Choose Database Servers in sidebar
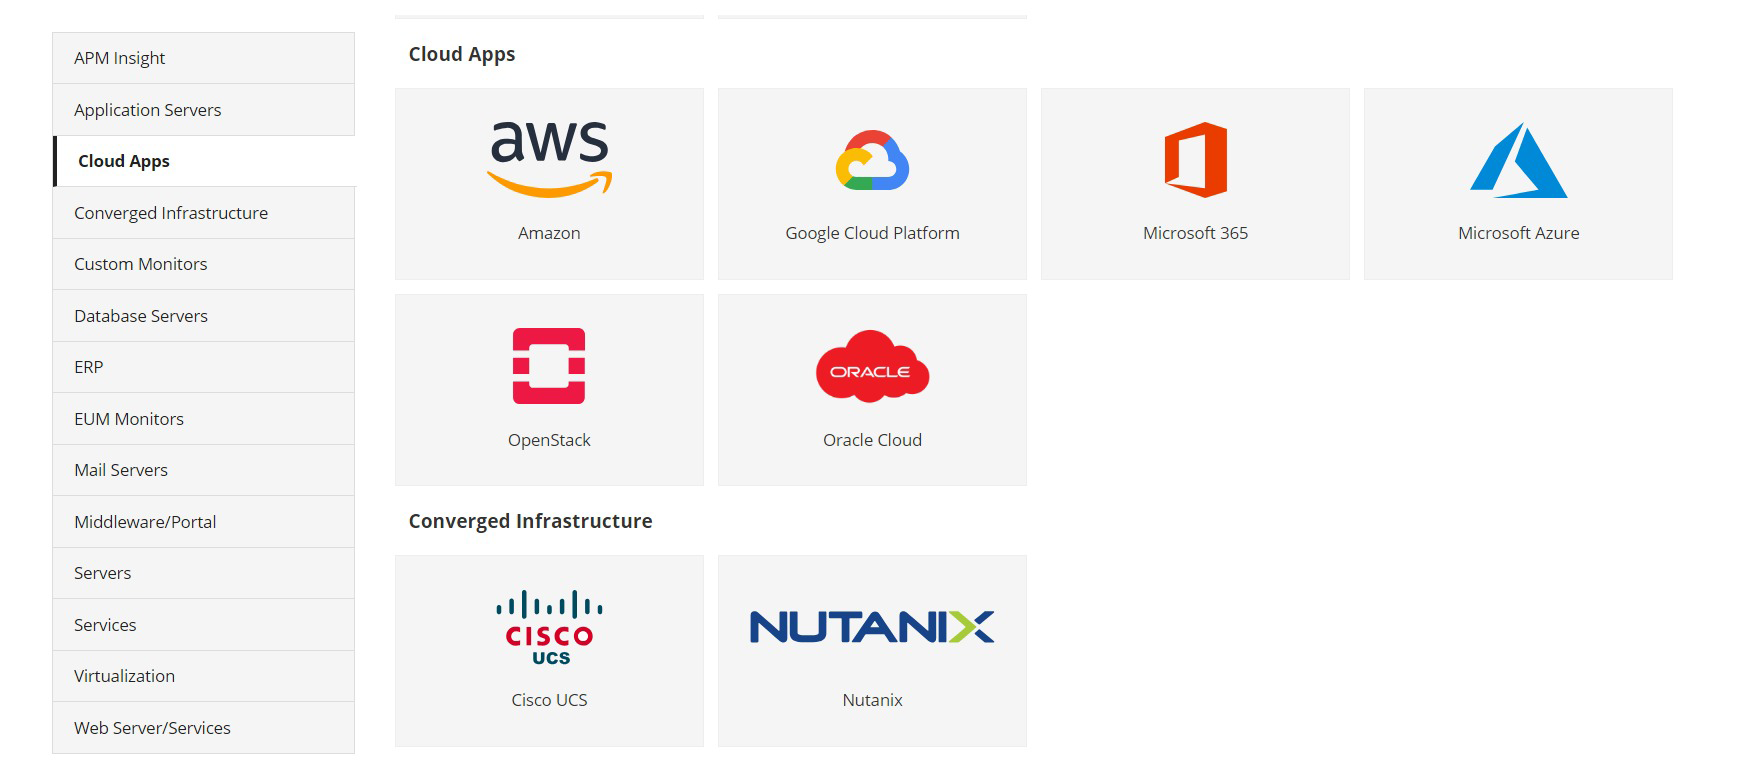Image resolution: width=1752 pixels, height=768 pixels. tap(204, 316)
